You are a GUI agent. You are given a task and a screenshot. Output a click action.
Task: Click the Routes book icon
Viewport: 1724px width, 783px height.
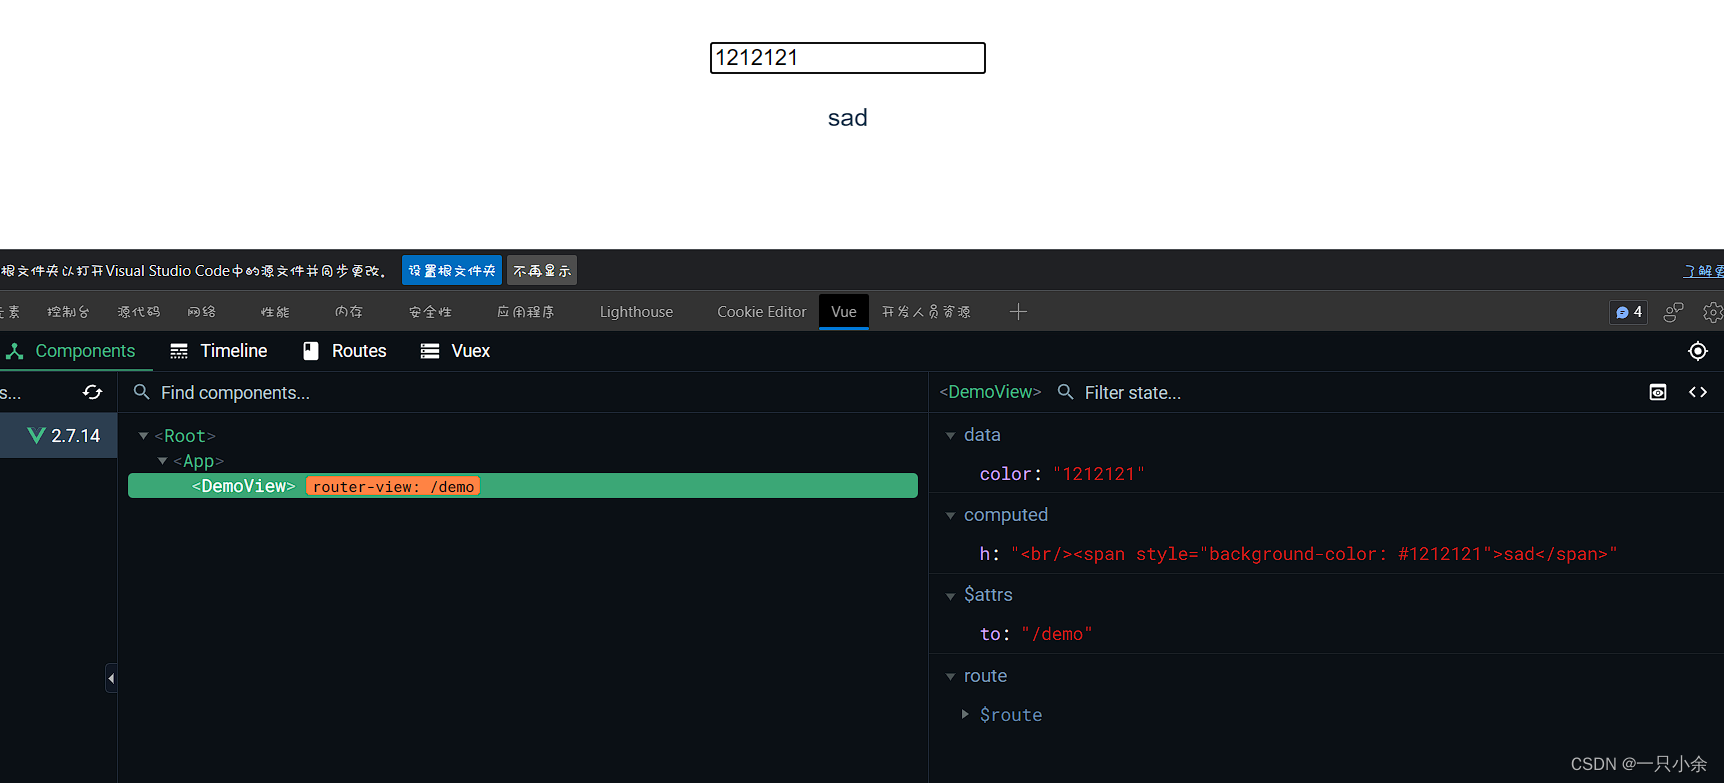pyautogui.click(x=311, y=351)
